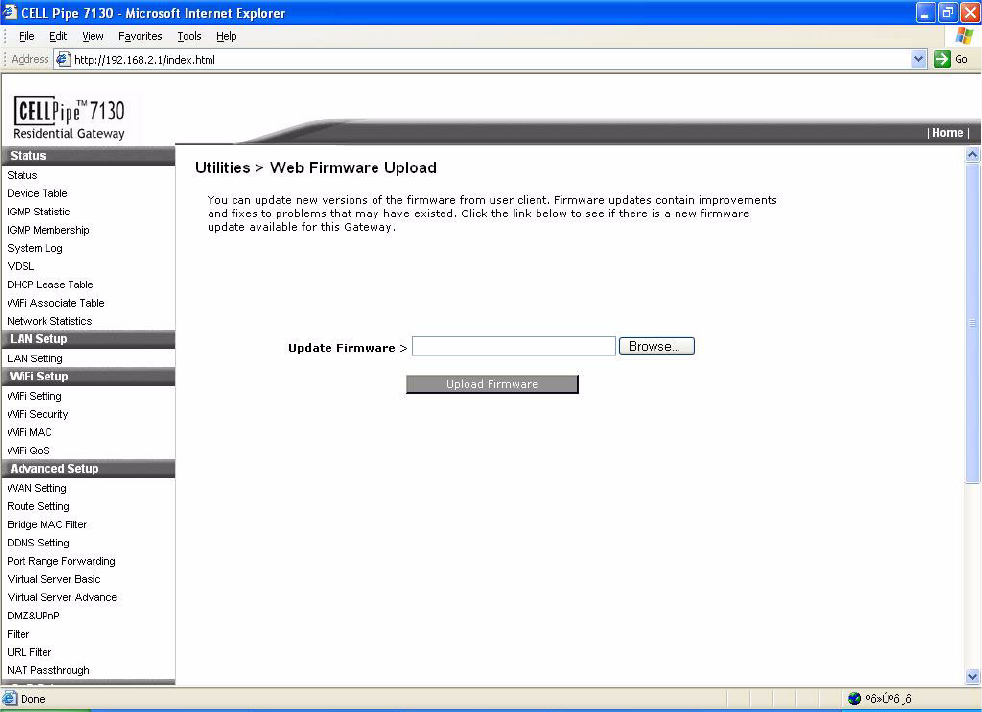Image resolution: width=982 pixels, height=712 pixels.
Task: Open Route Setting page
Action: 38,507
